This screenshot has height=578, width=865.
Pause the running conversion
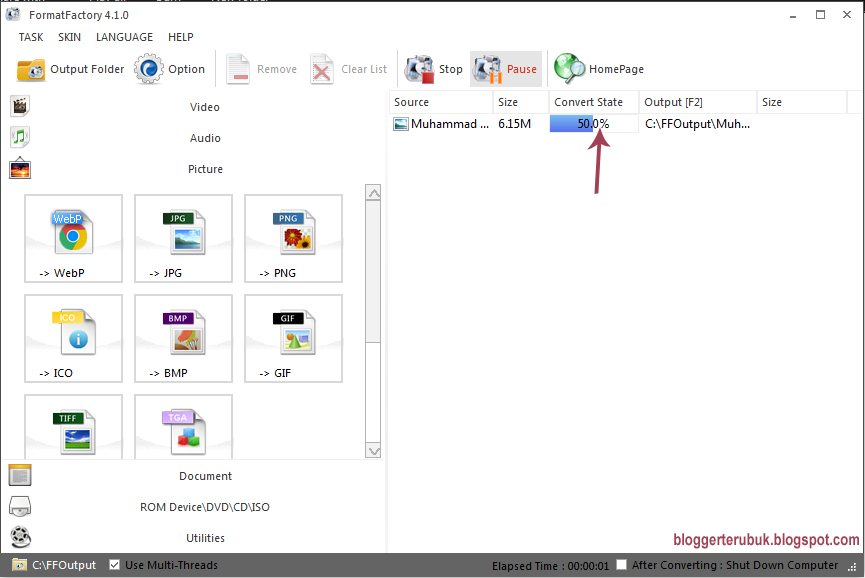click(506, 69)
